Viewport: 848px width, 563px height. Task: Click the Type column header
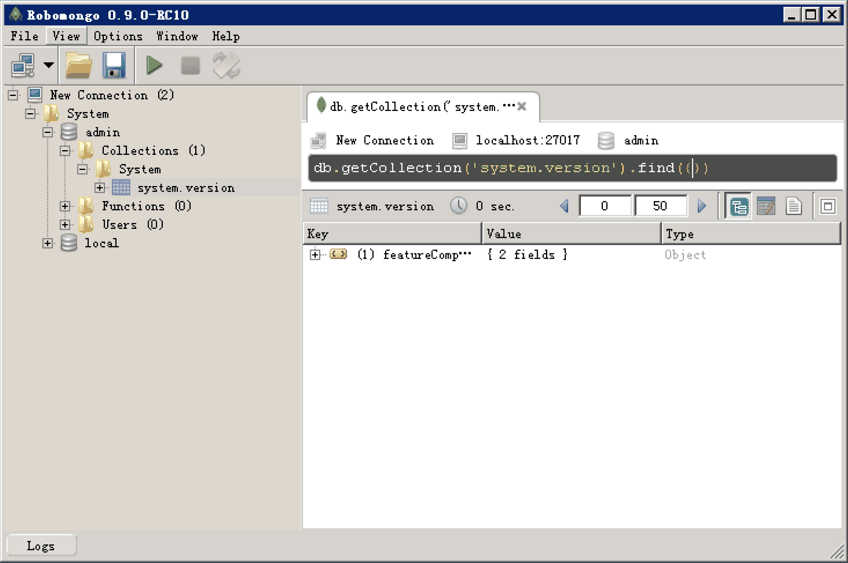click(751, 234)
